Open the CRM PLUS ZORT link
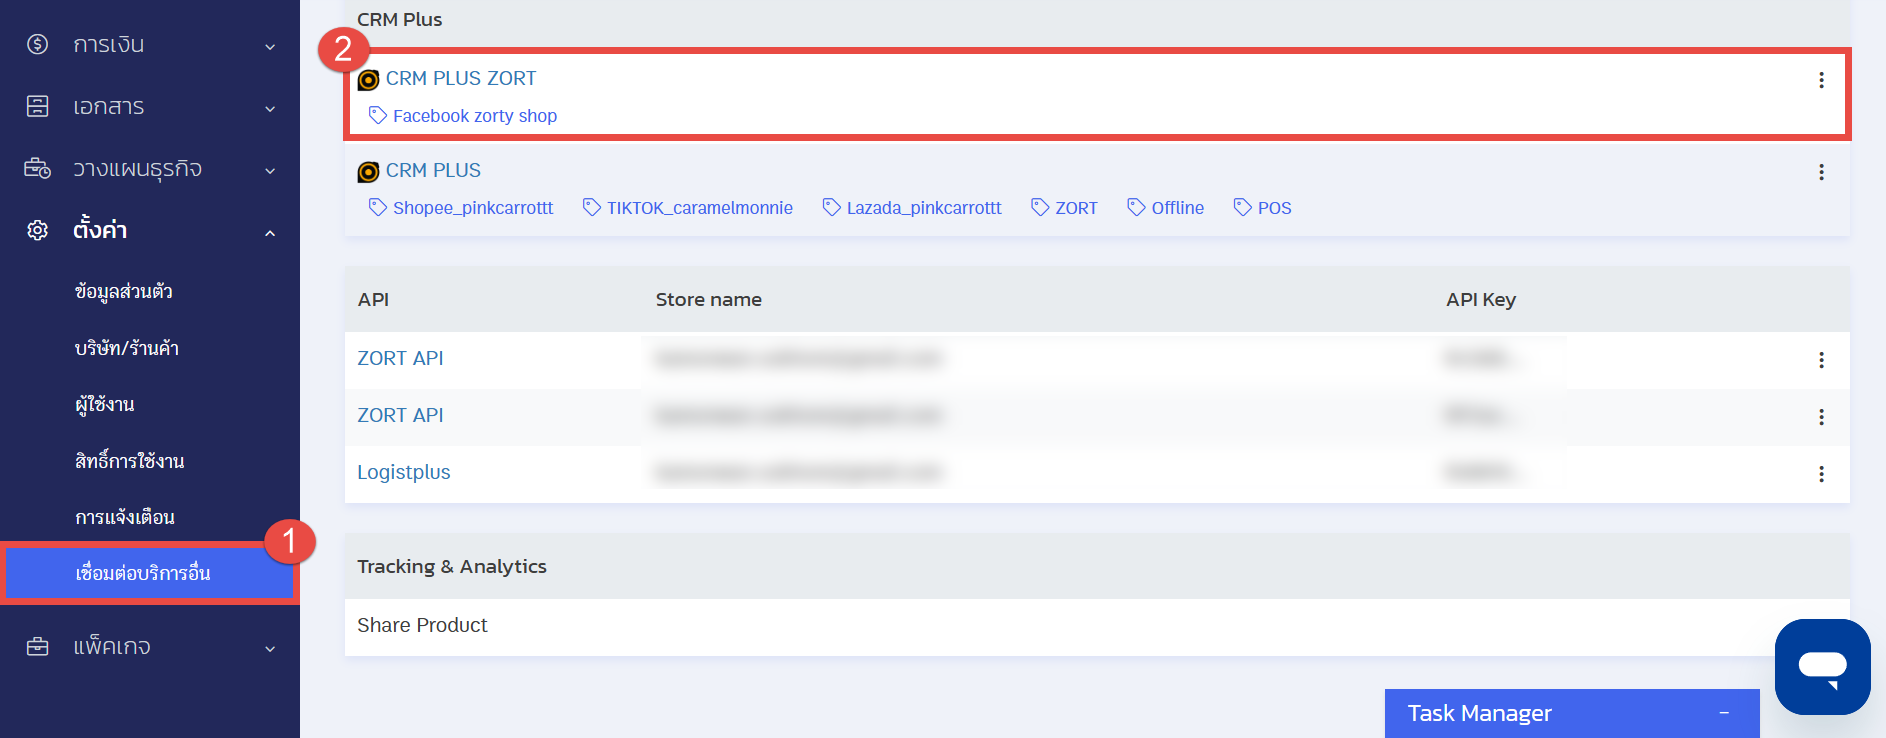The height and width of the screenshot is (738, 1886). [x=461, y=78]
